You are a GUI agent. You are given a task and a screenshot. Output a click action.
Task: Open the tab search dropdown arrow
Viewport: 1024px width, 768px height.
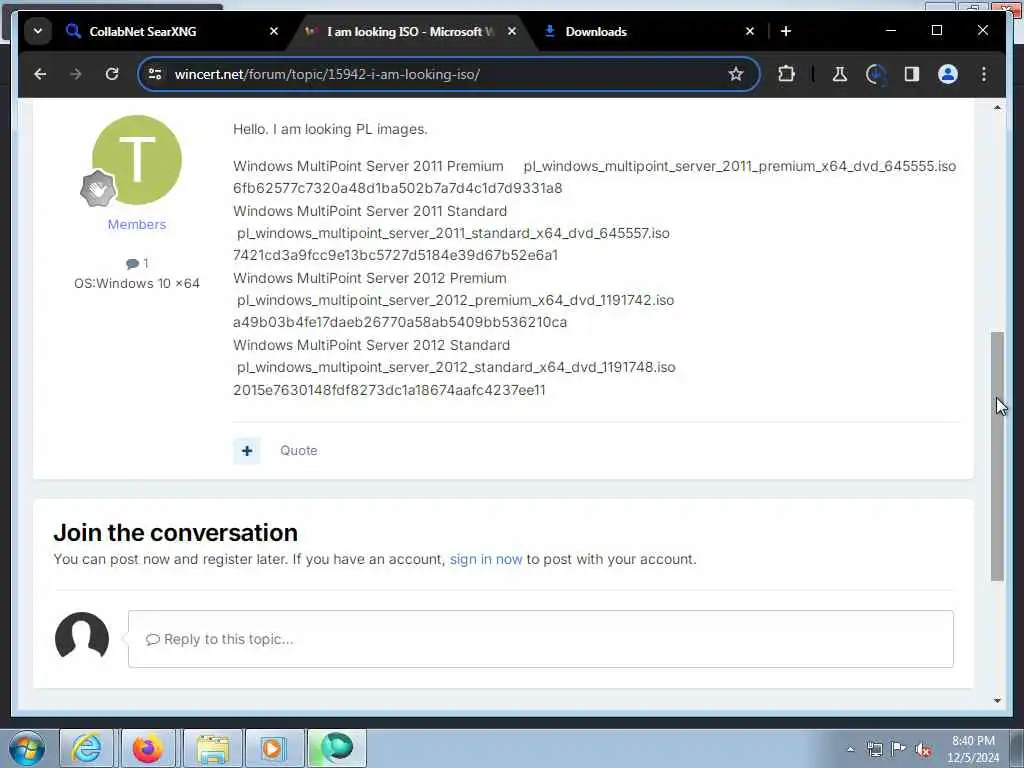38,31
